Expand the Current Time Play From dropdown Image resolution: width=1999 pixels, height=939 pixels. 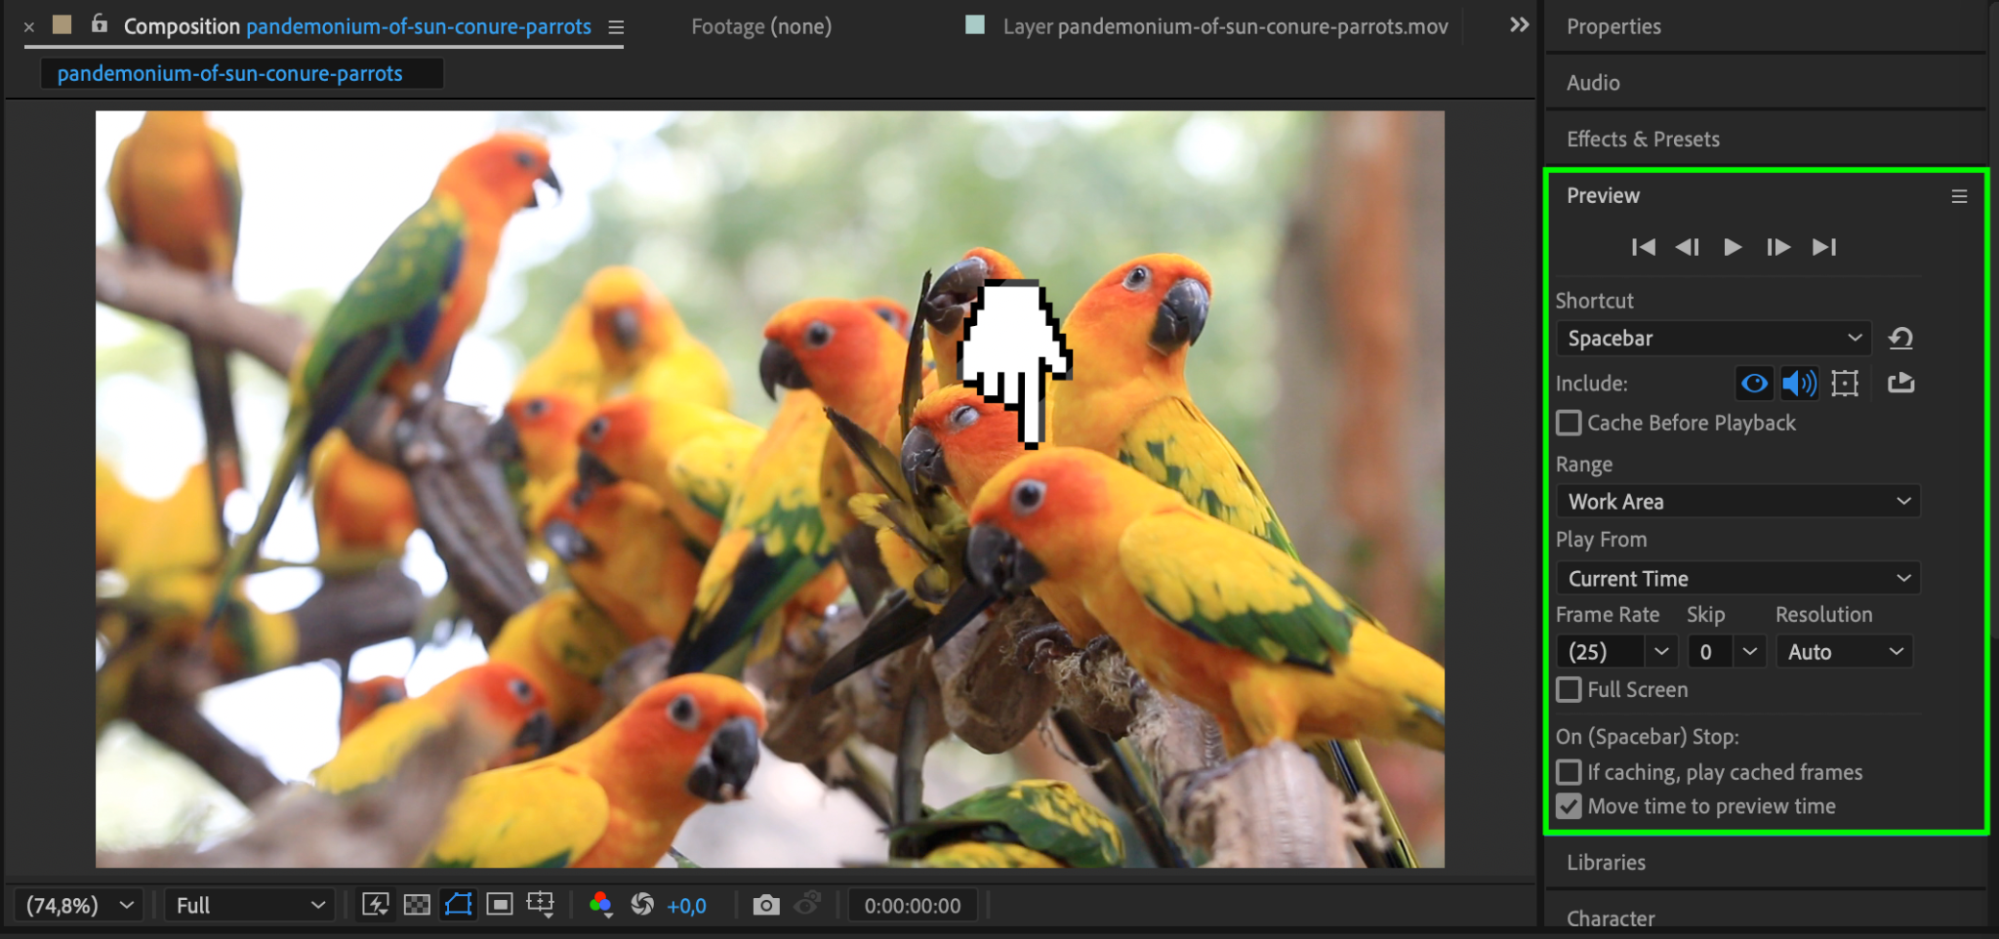[1738, 578]
